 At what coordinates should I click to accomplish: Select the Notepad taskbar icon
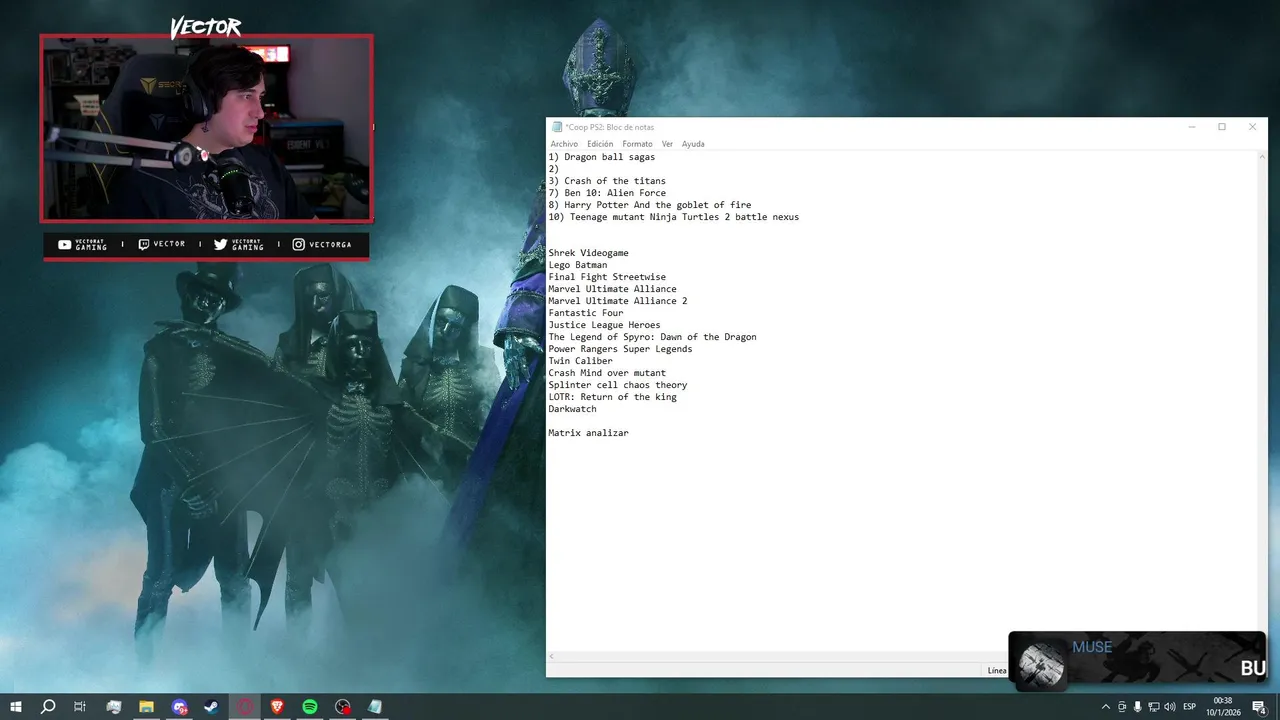(375, 707)
